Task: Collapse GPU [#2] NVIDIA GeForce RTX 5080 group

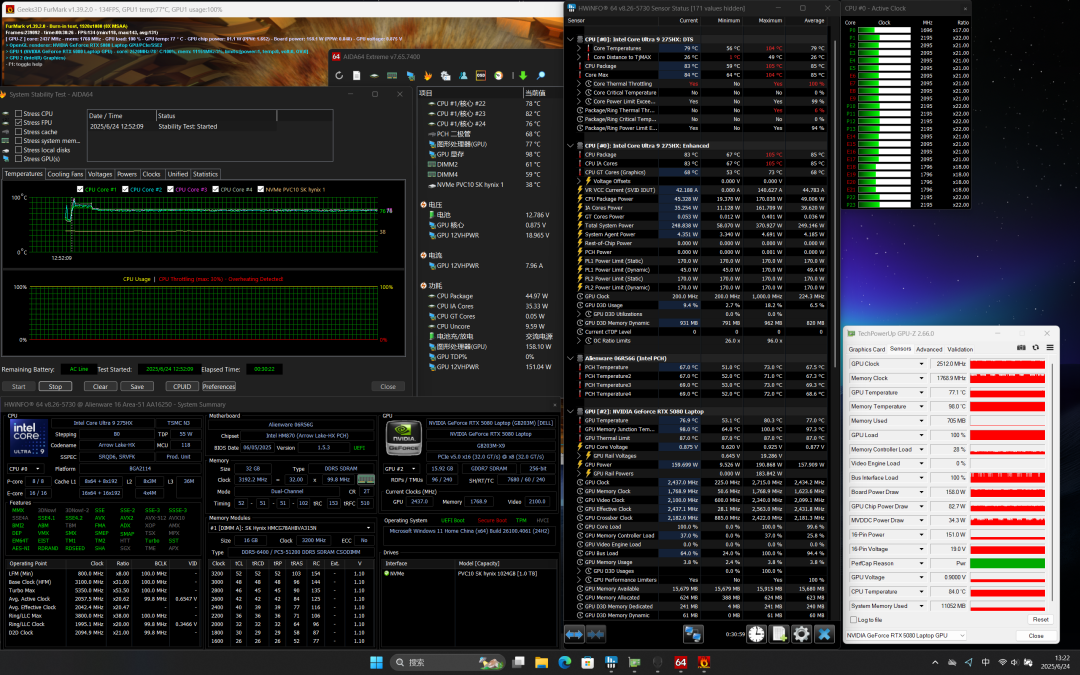Action: pyautogui.click(x=570, y=411)
